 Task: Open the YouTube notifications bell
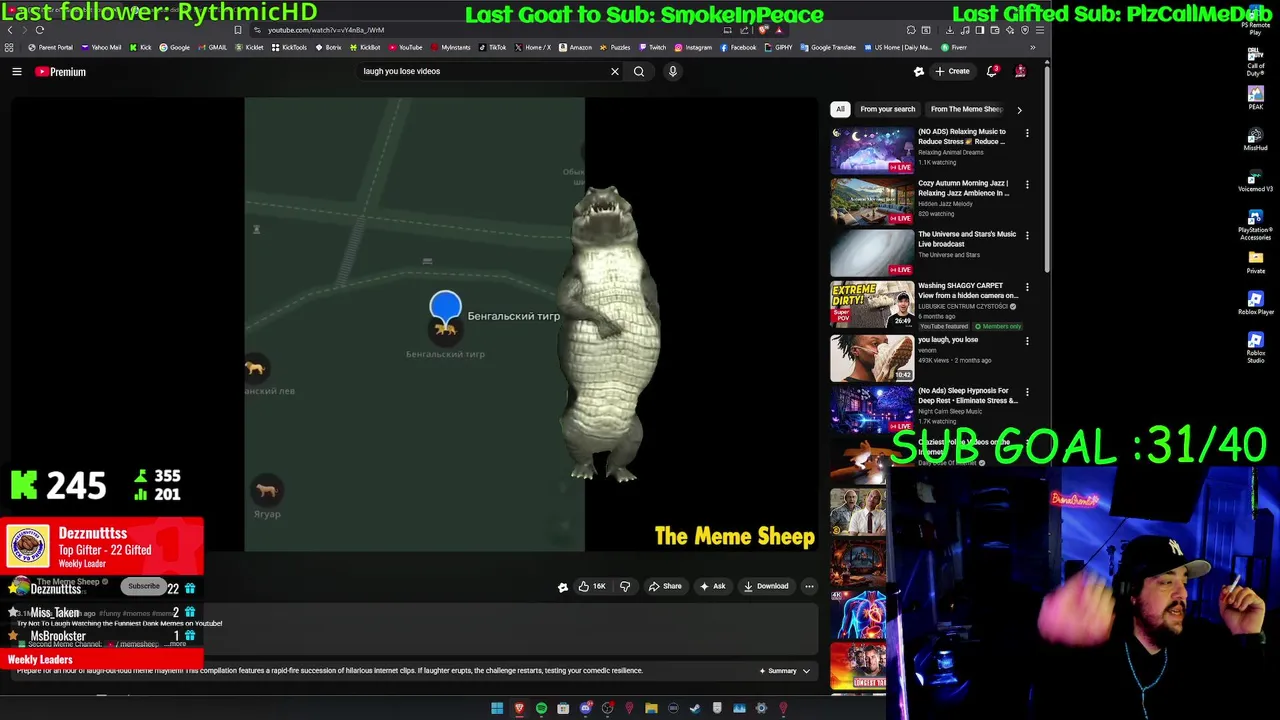point(992,71)
